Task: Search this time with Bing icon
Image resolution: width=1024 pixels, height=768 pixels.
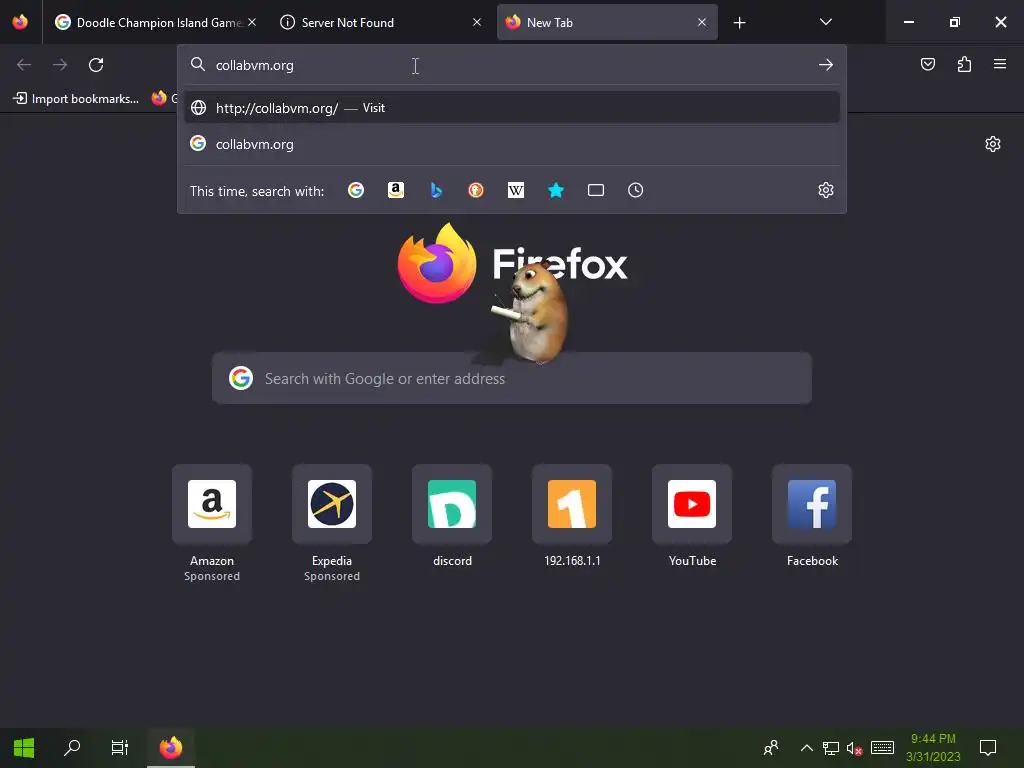Action: (436, 190)
